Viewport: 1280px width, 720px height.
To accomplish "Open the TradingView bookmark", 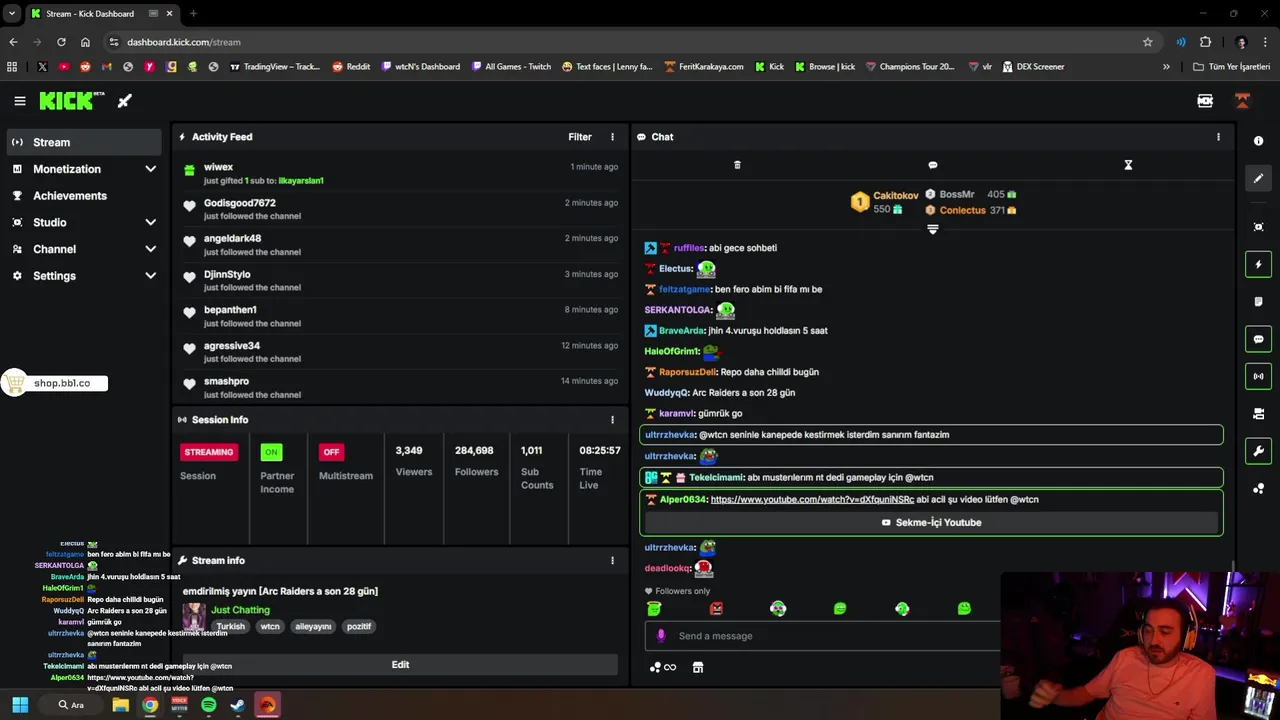I will pos(275,67).
